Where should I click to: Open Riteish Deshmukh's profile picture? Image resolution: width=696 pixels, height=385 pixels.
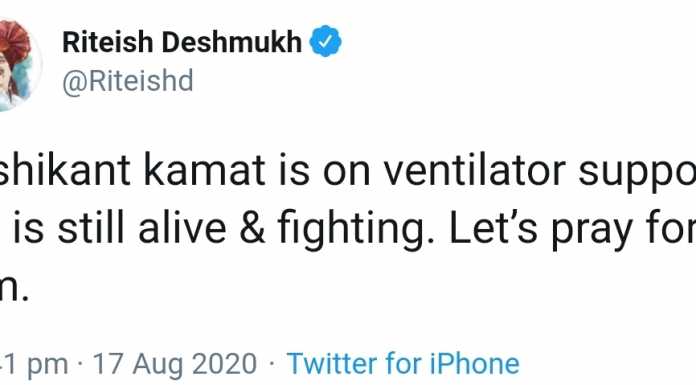point(20,65)
